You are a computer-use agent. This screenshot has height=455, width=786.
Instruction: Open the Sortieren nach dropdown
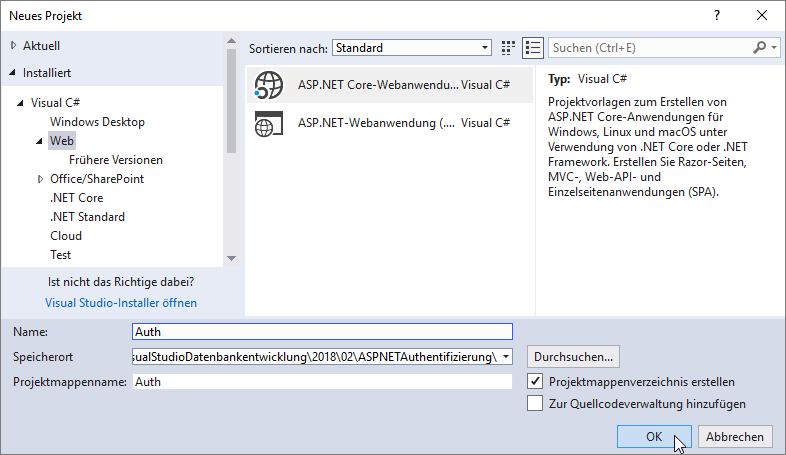point(412,48)
